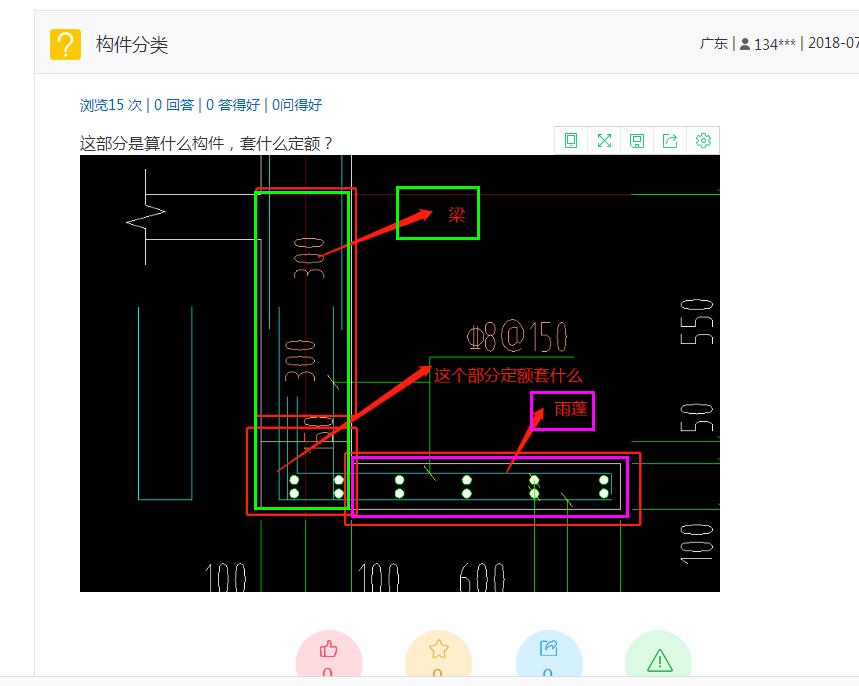Click the posting date 2018-07
Viewport: 859px width, 686px height.
833,43
